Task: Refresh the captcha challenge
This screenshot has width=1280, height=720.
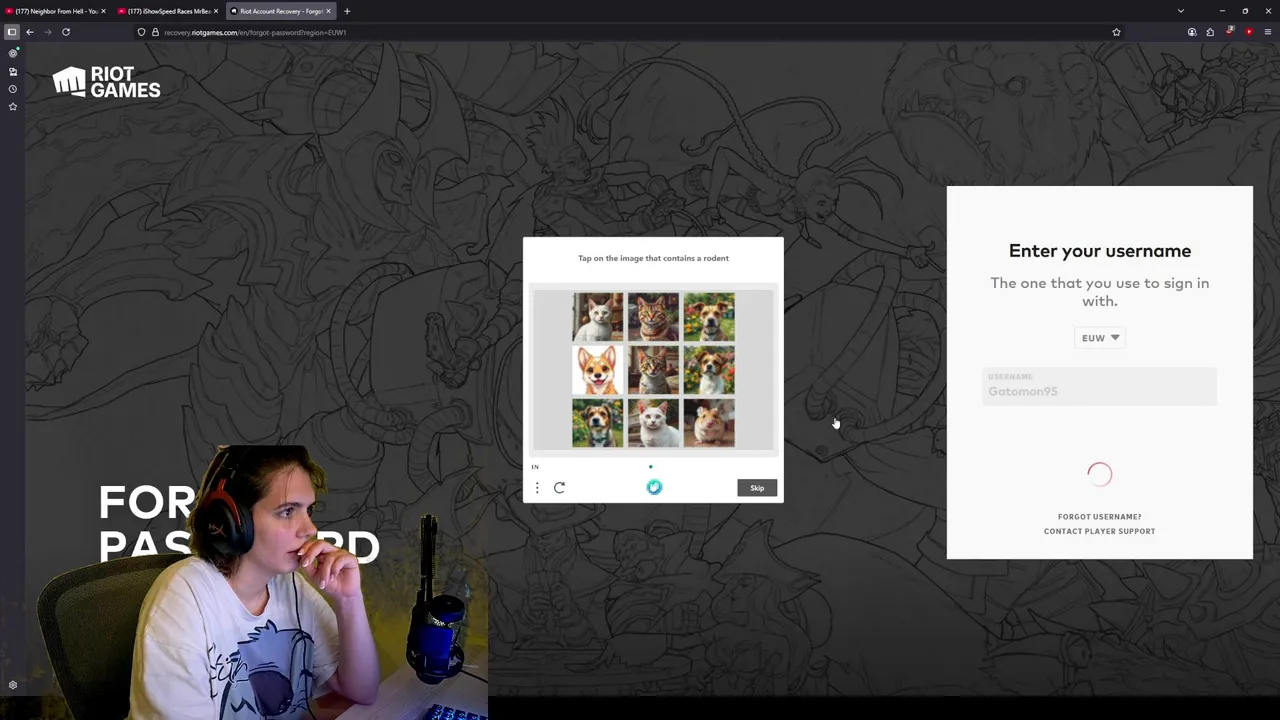Action: [x=559, y=488]
